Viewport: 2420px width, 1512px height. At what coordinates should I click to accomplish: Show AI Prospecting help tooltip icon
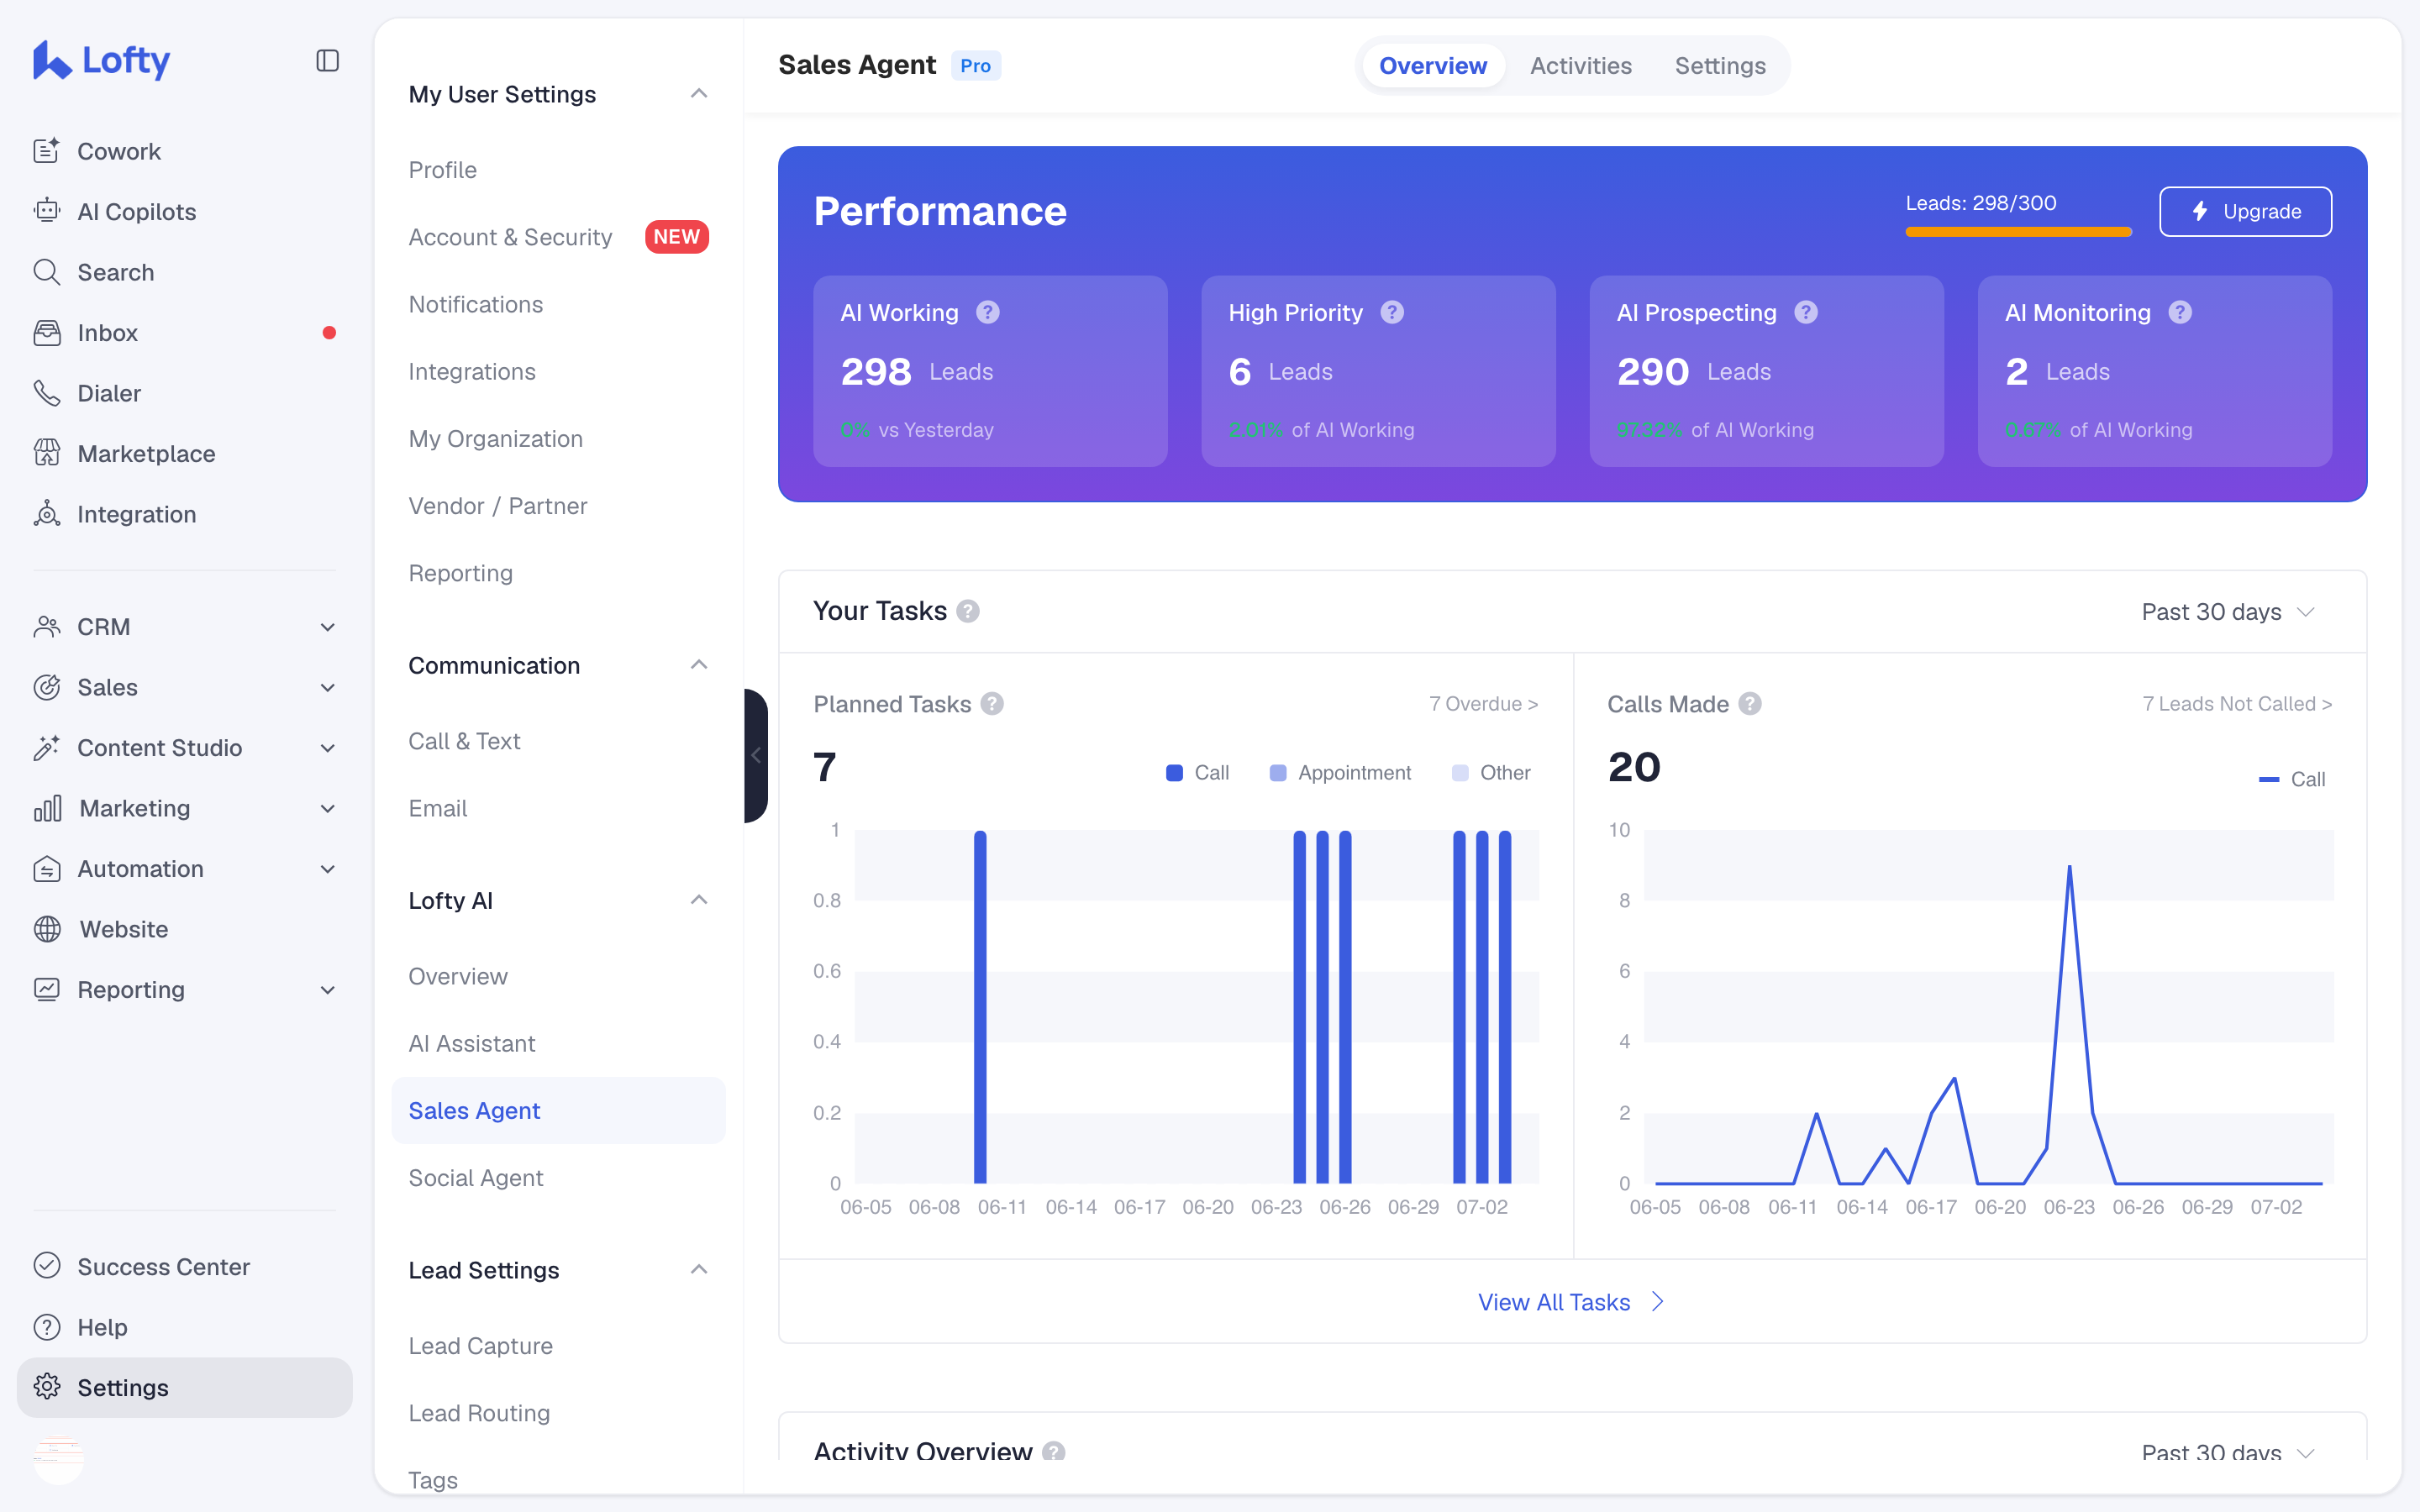pos(1806,312)
